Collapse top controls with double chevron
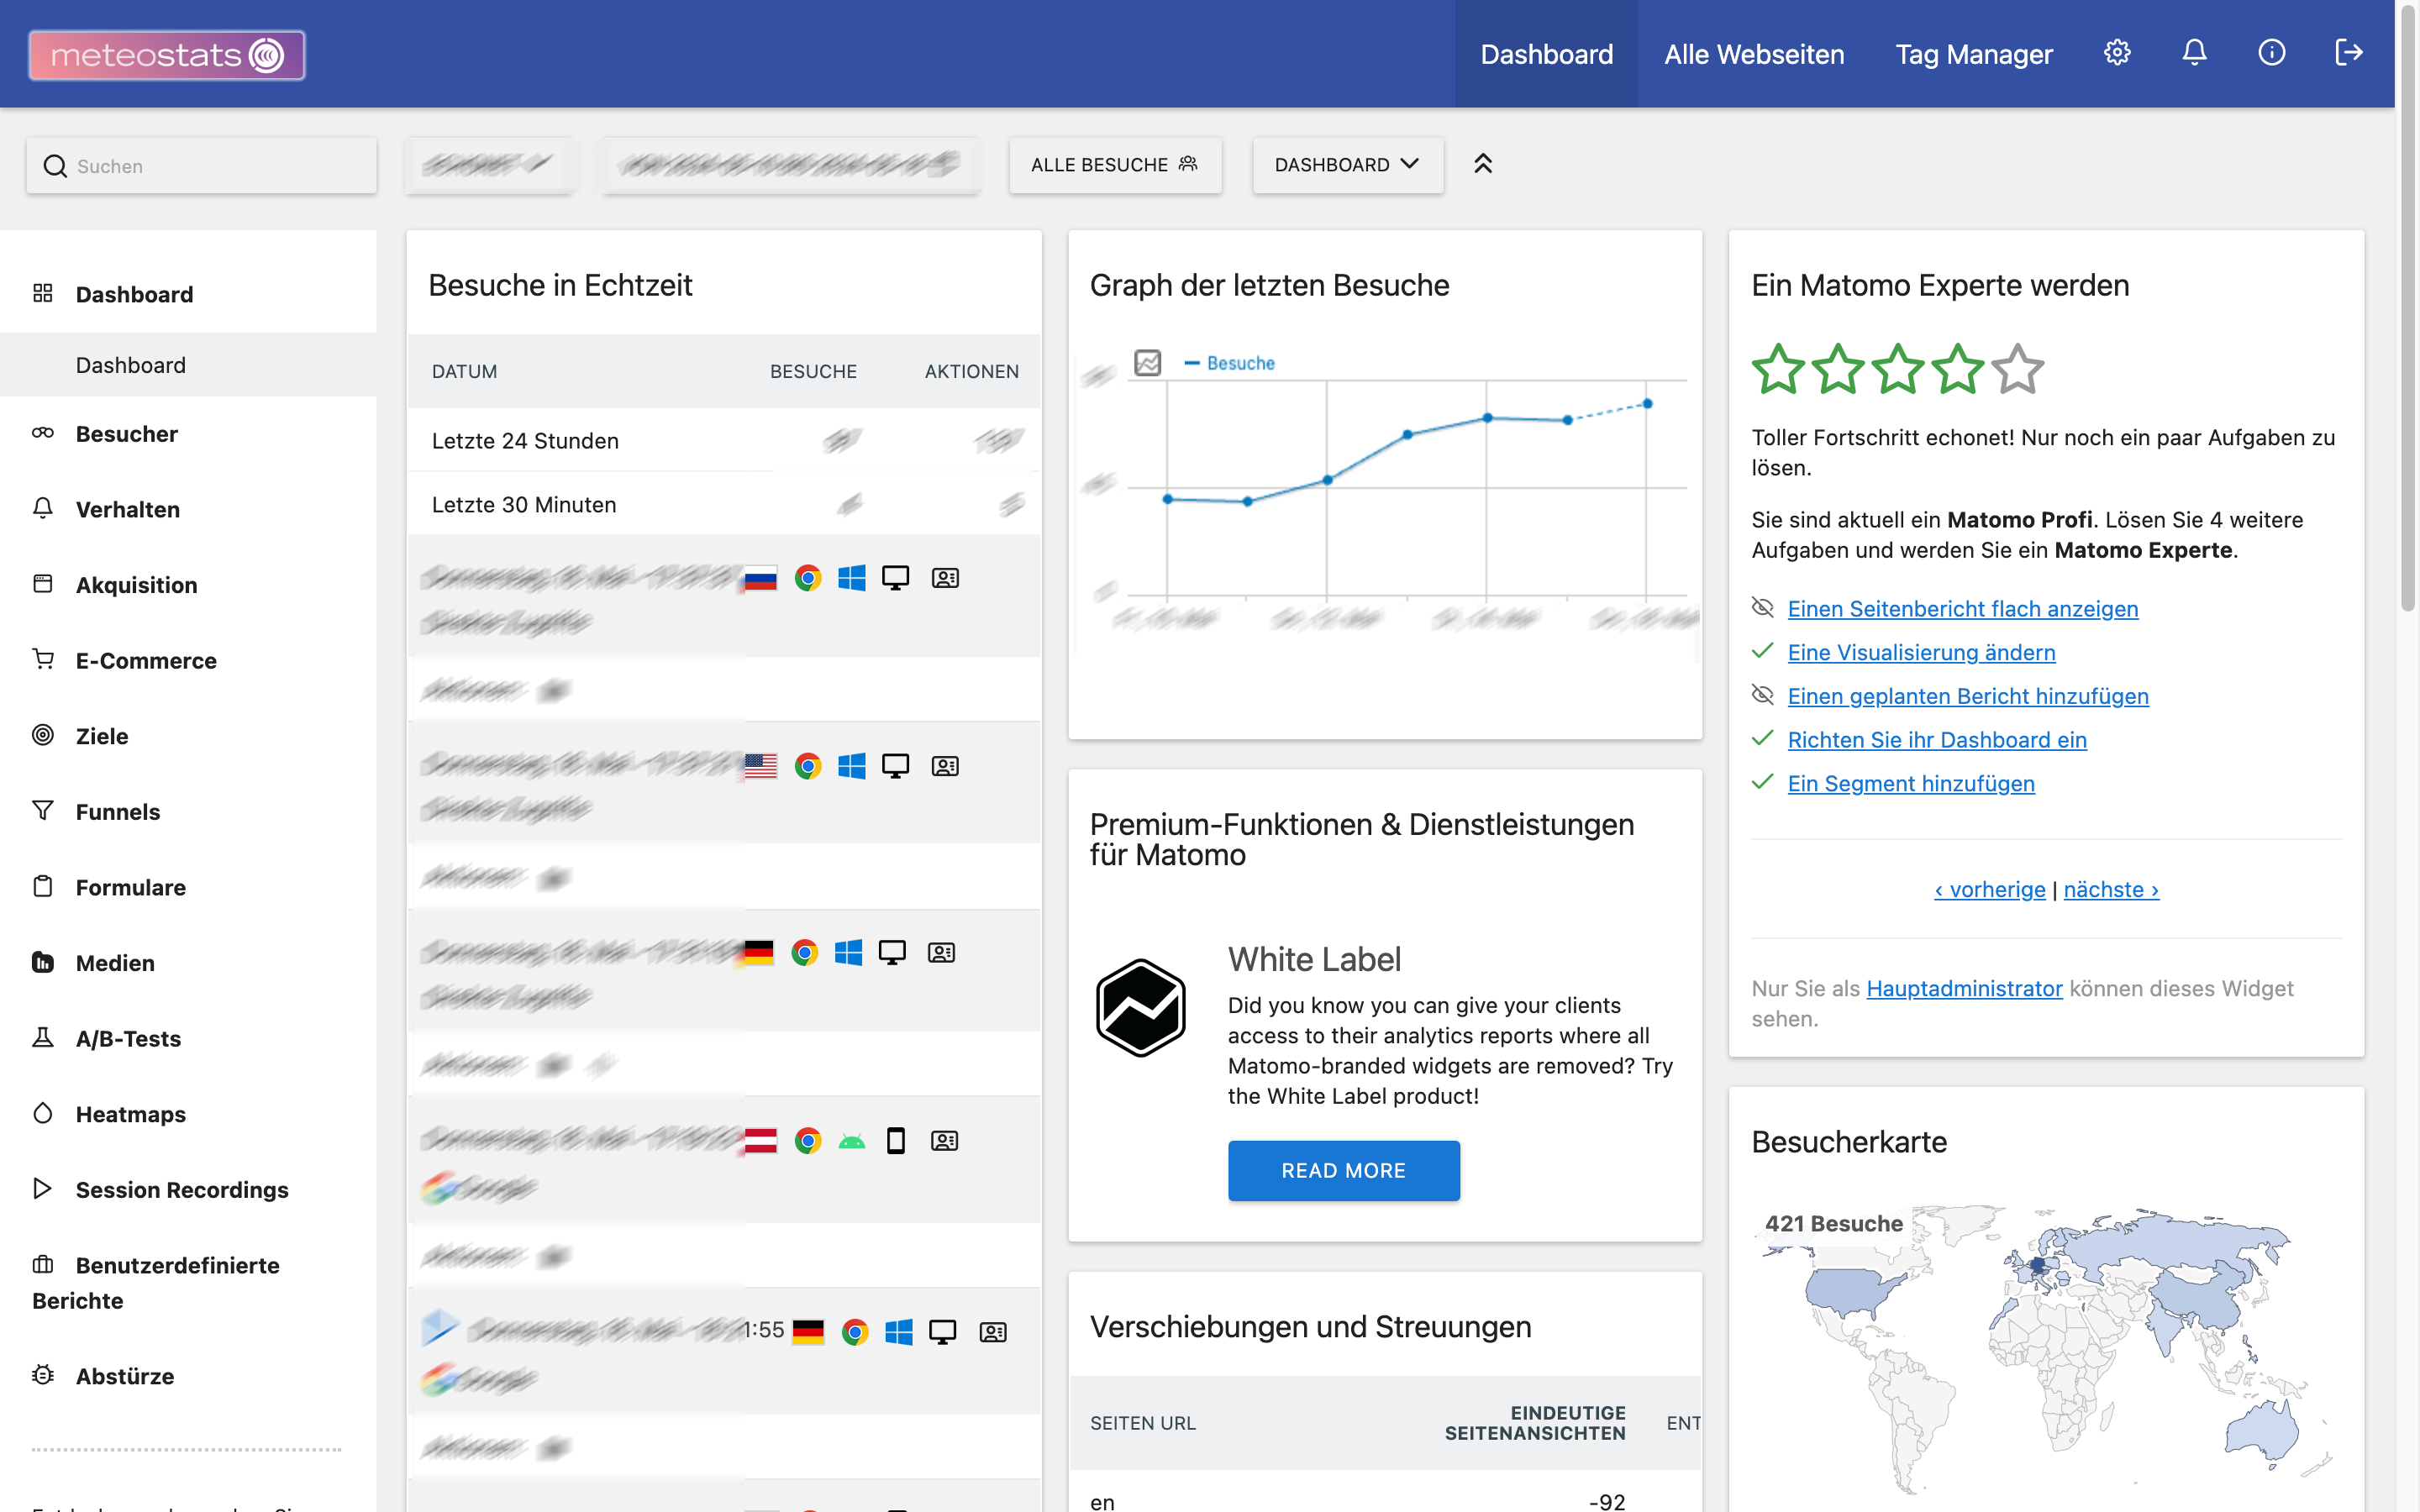 pyautogui.click(x=1483, y=164)
